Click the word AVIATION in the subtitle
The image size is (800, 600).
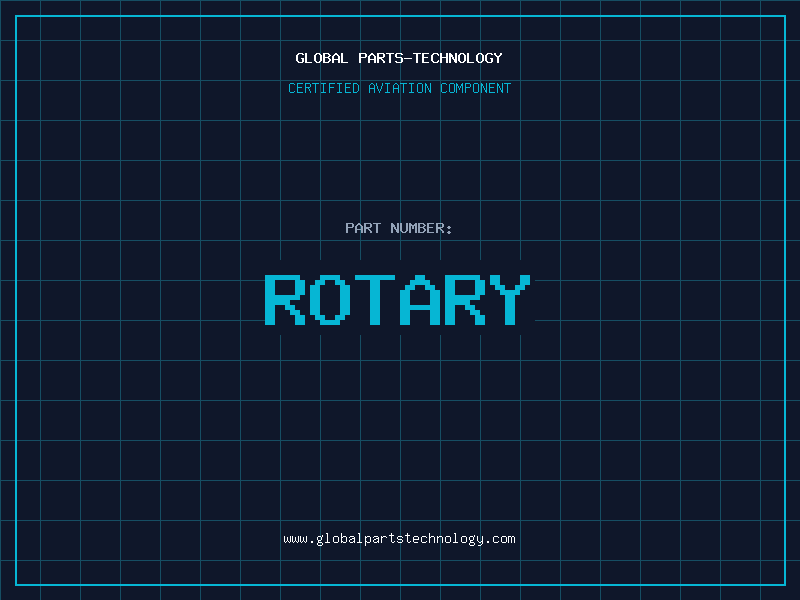pyautogui.click(x=400, y=88)
